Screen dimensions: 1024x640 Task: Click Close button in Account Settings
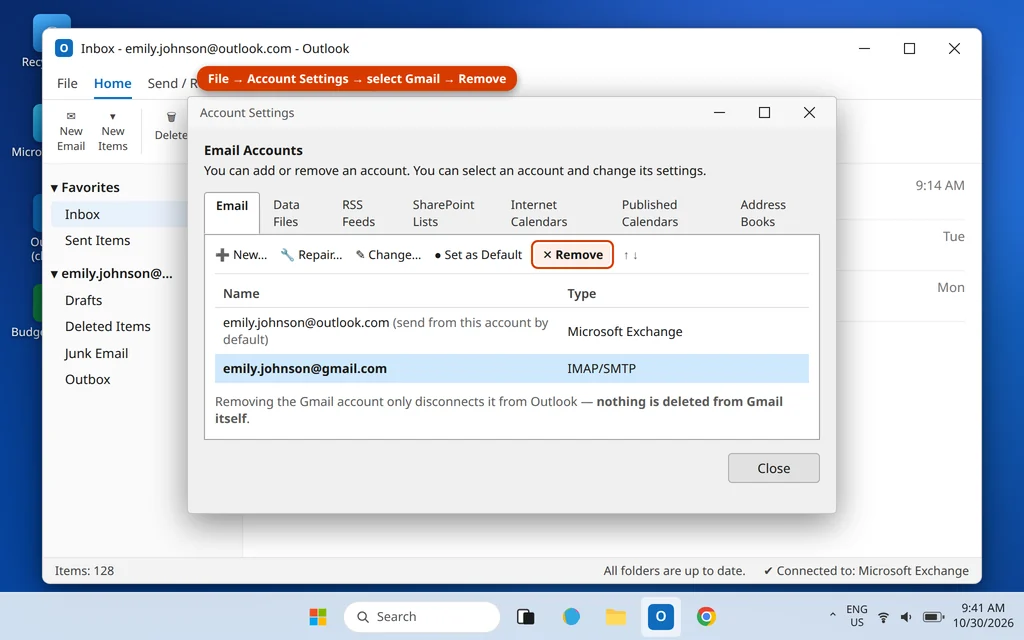click(x=773, y=468)
